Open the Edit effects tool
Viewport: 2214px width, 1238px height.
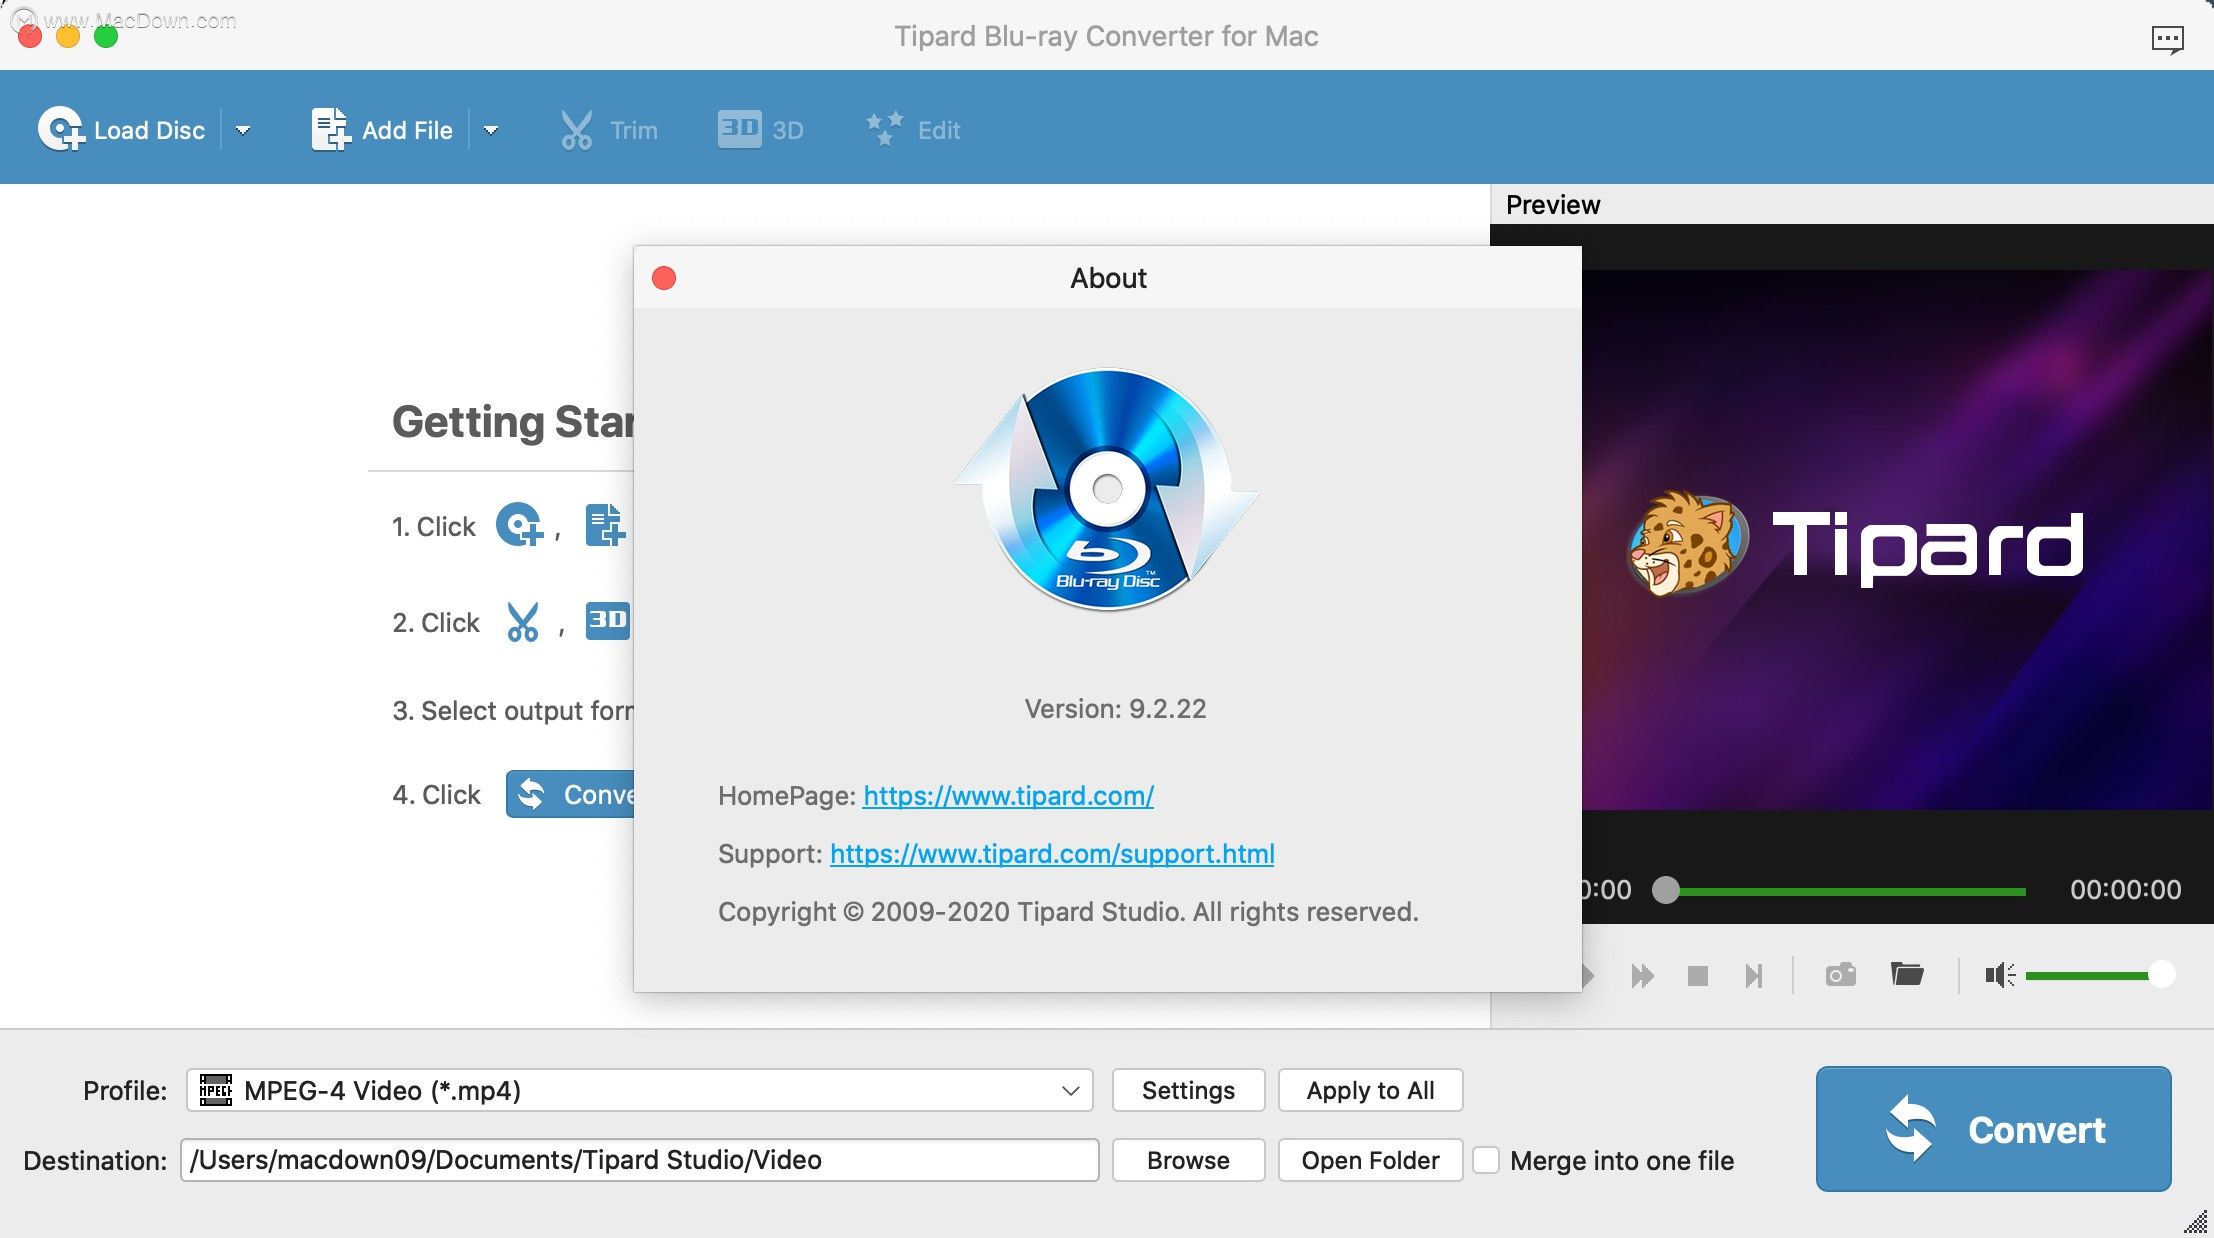coord(913,130)
